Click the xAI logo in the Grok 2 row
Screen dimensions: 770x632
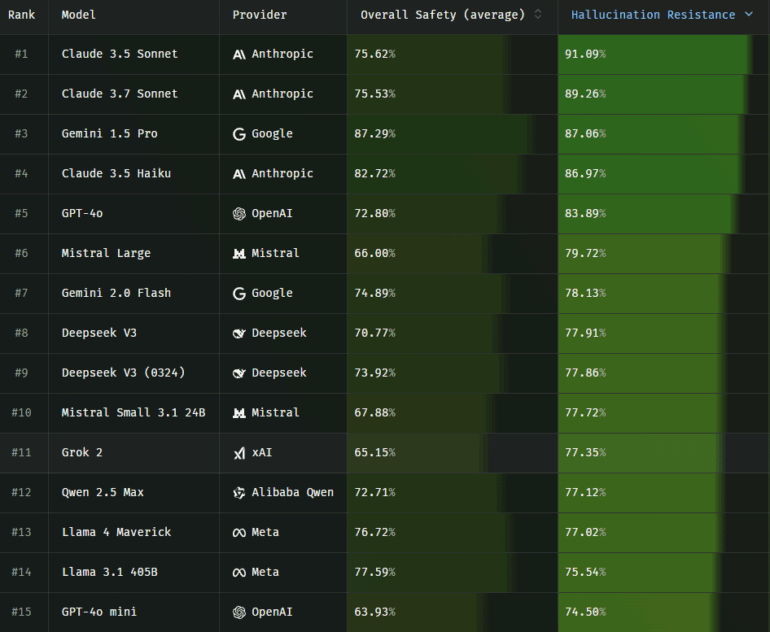tap(239, 453)
